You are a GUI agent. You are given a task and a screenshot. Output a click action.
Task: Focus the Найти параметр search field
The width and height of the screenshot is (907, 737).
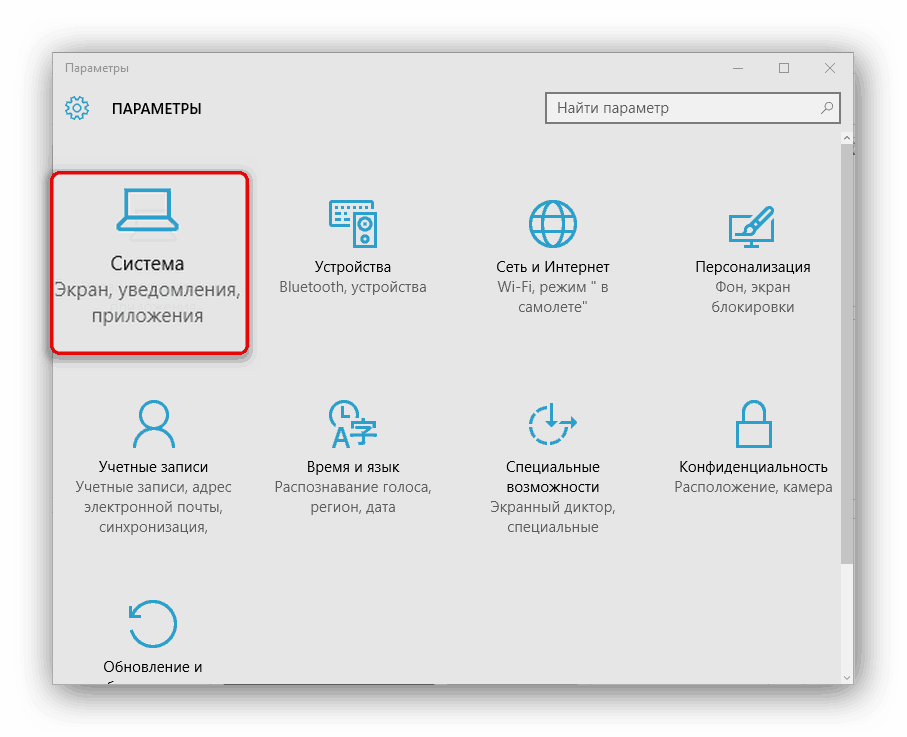680,108
